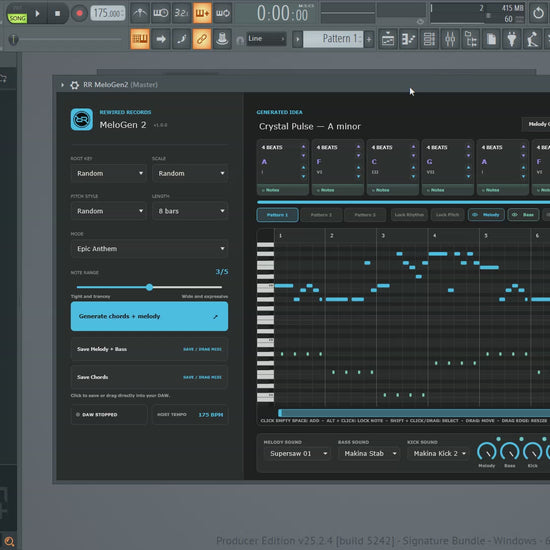Click the Note Range slider handle

click(149, 287)
